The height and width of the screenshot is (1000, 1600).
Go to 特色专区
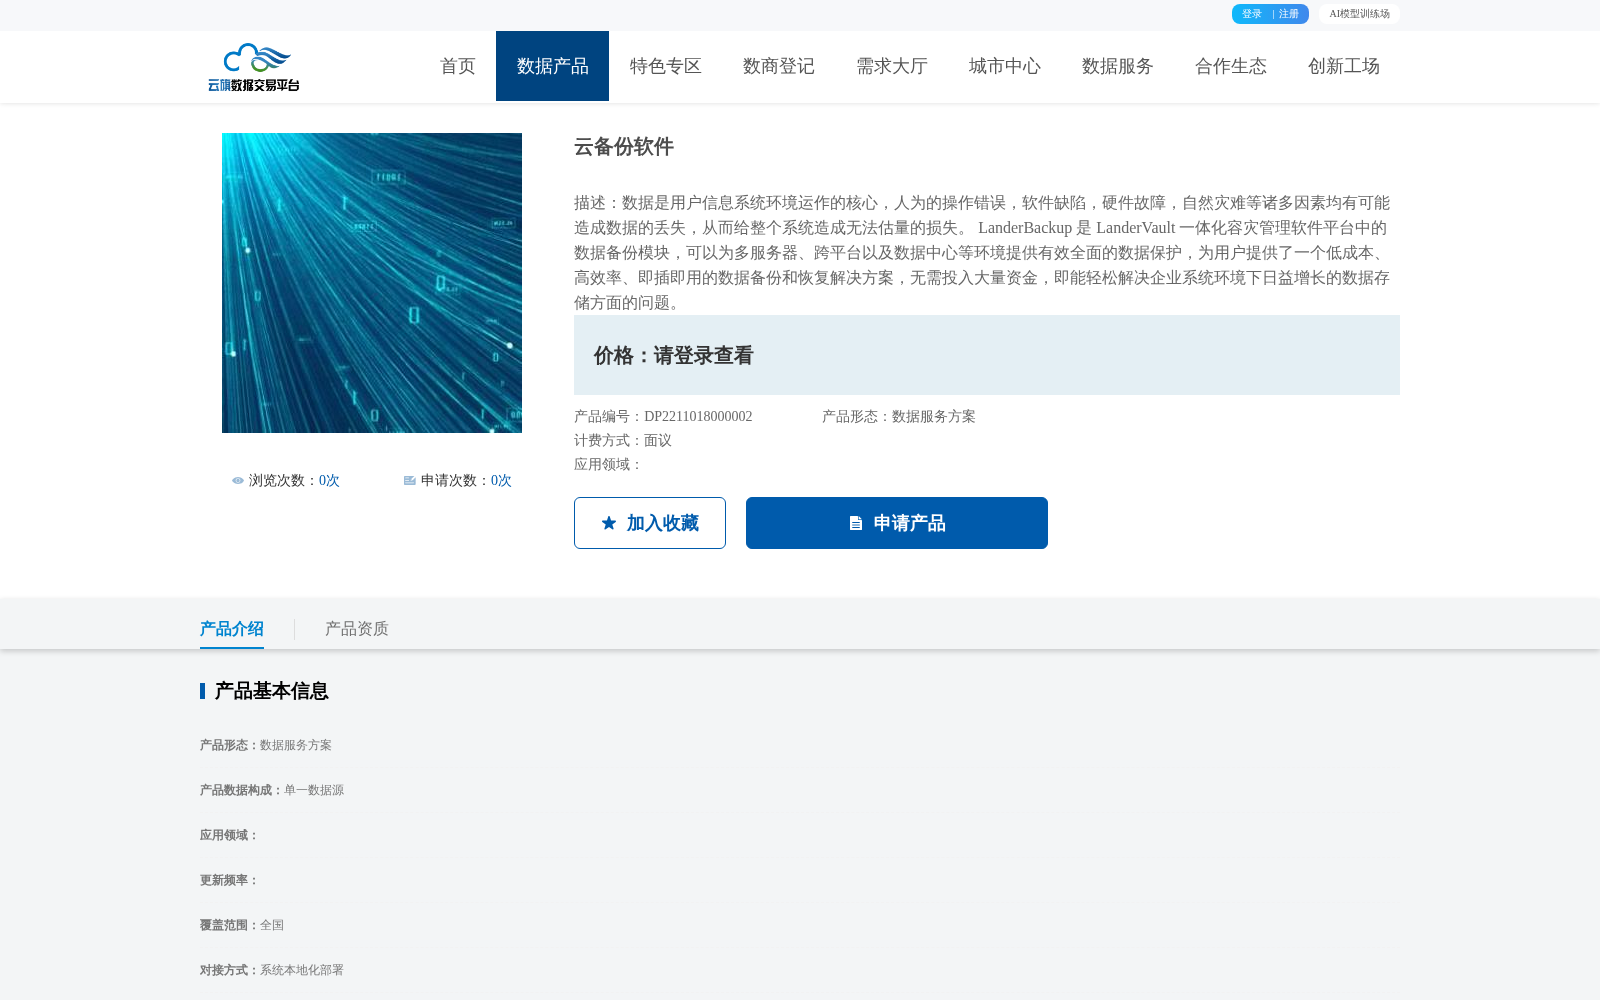click(665, 66)
